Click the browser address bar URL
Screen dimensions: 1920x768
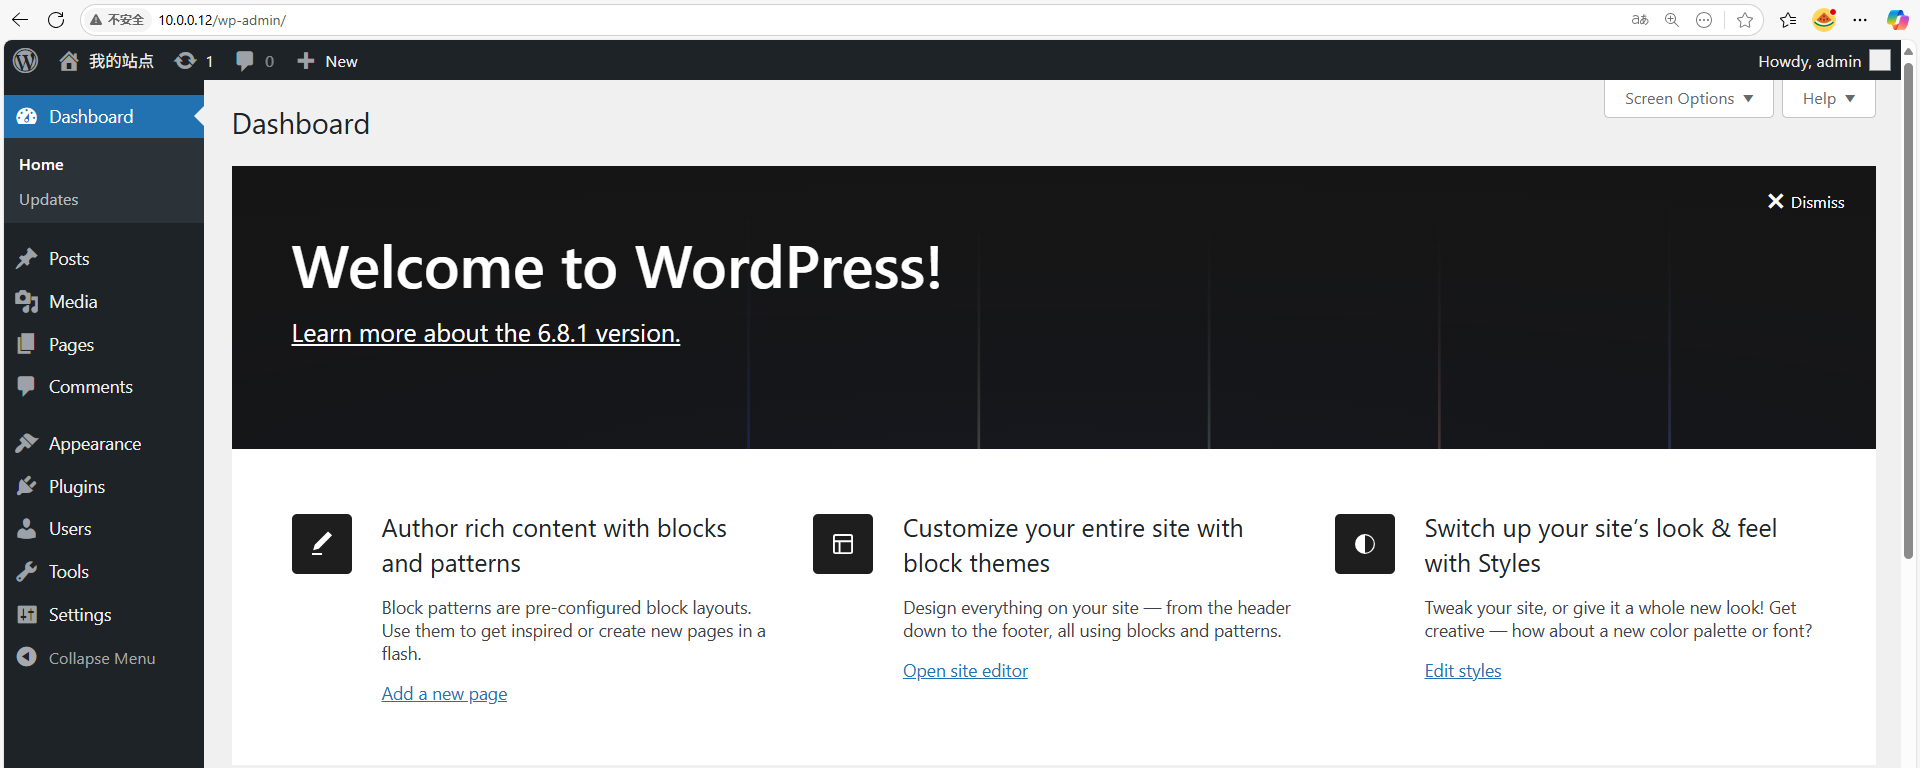pos(222,20)
